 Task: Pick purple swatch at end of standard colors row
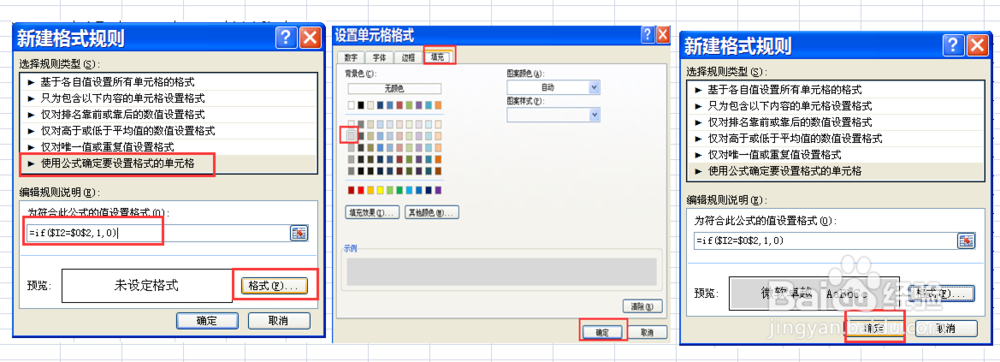438,190
